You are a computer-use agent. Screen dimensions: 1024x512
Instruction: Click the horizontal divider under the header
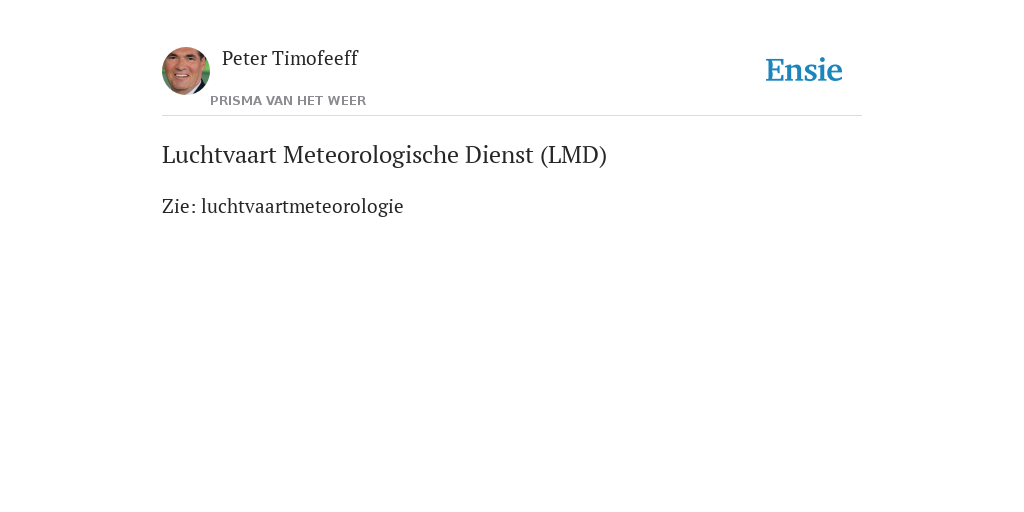coord(512,116)
